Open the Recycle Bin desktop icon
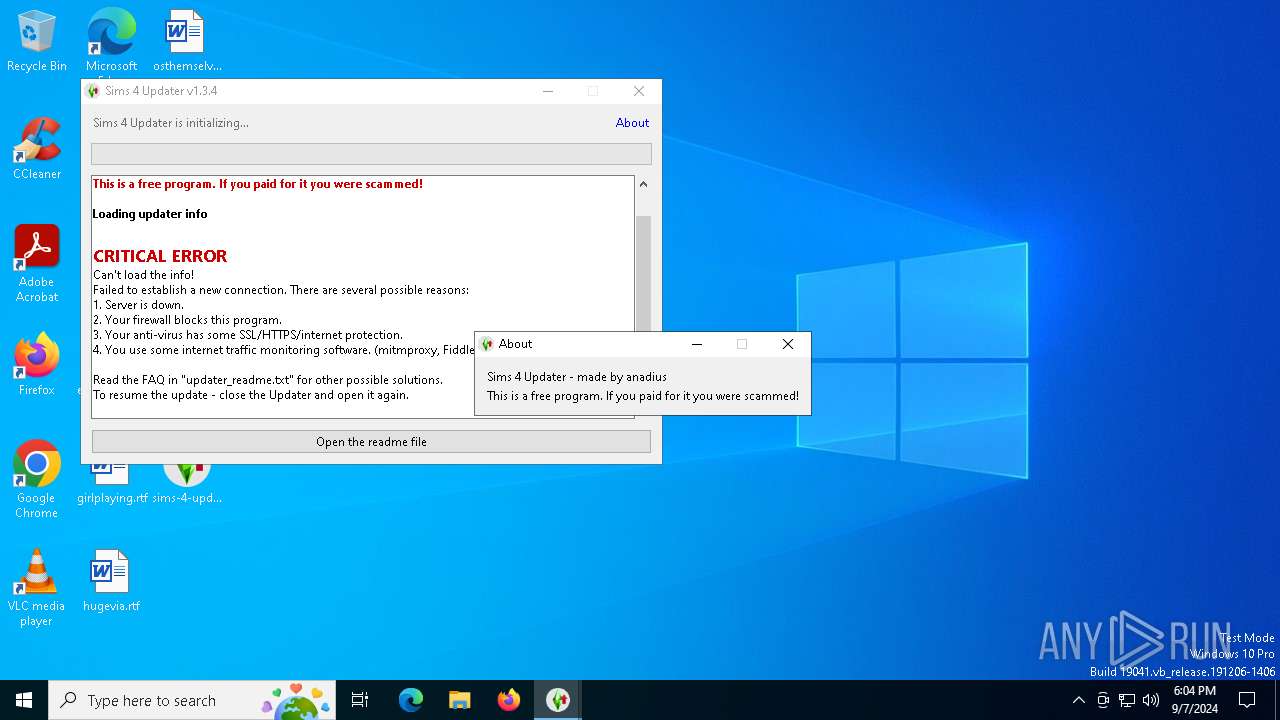1280x720 pixels. [37, 41]
